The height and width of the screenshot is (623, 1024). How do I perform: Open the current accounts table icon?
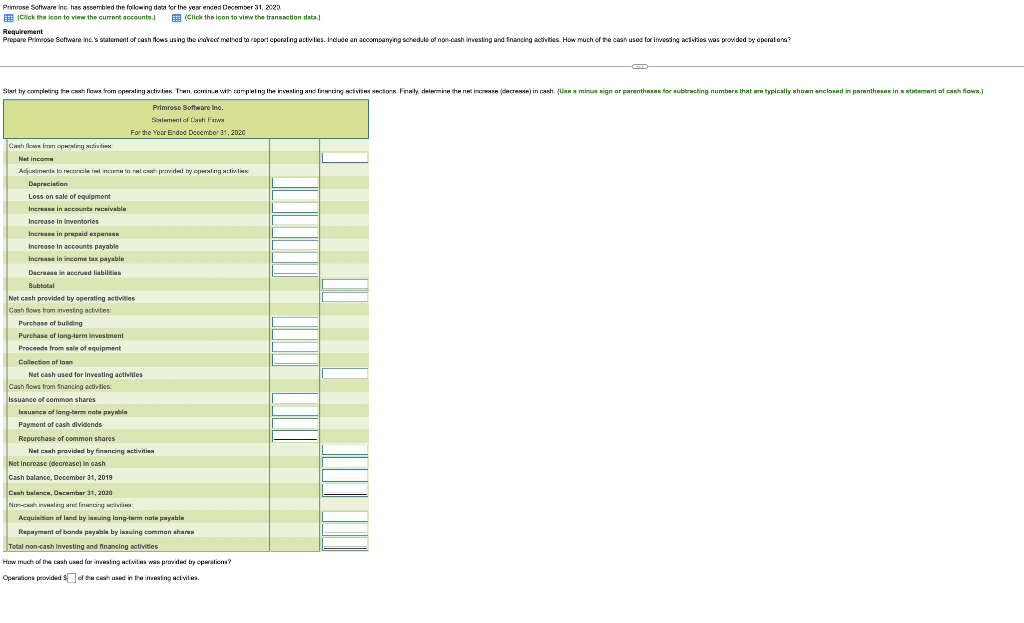point(8,18)
